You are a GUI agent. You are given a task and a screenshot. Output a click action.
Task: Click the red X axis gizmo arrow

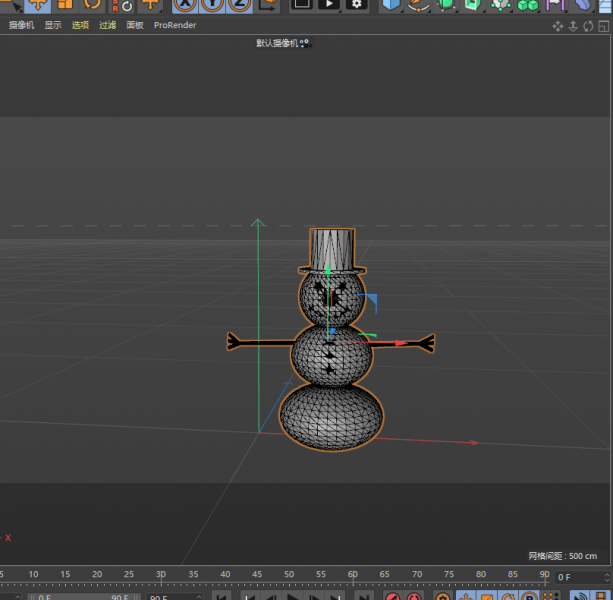[401, 343]
